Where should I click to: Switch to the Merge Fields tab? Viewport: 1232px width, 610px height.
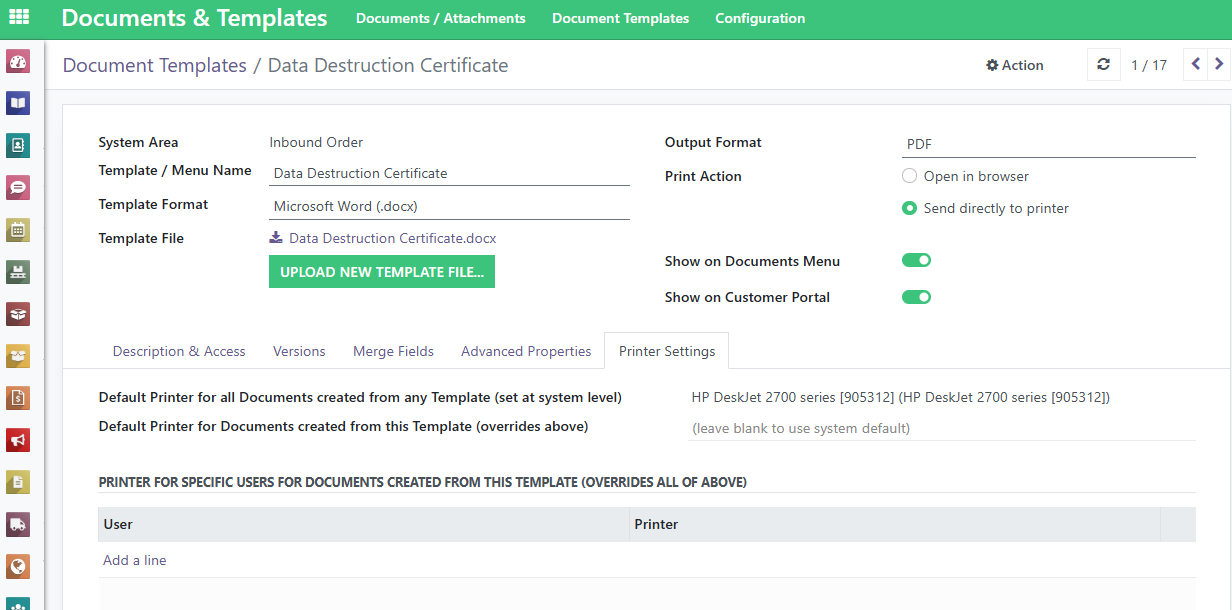coord(393,351)
